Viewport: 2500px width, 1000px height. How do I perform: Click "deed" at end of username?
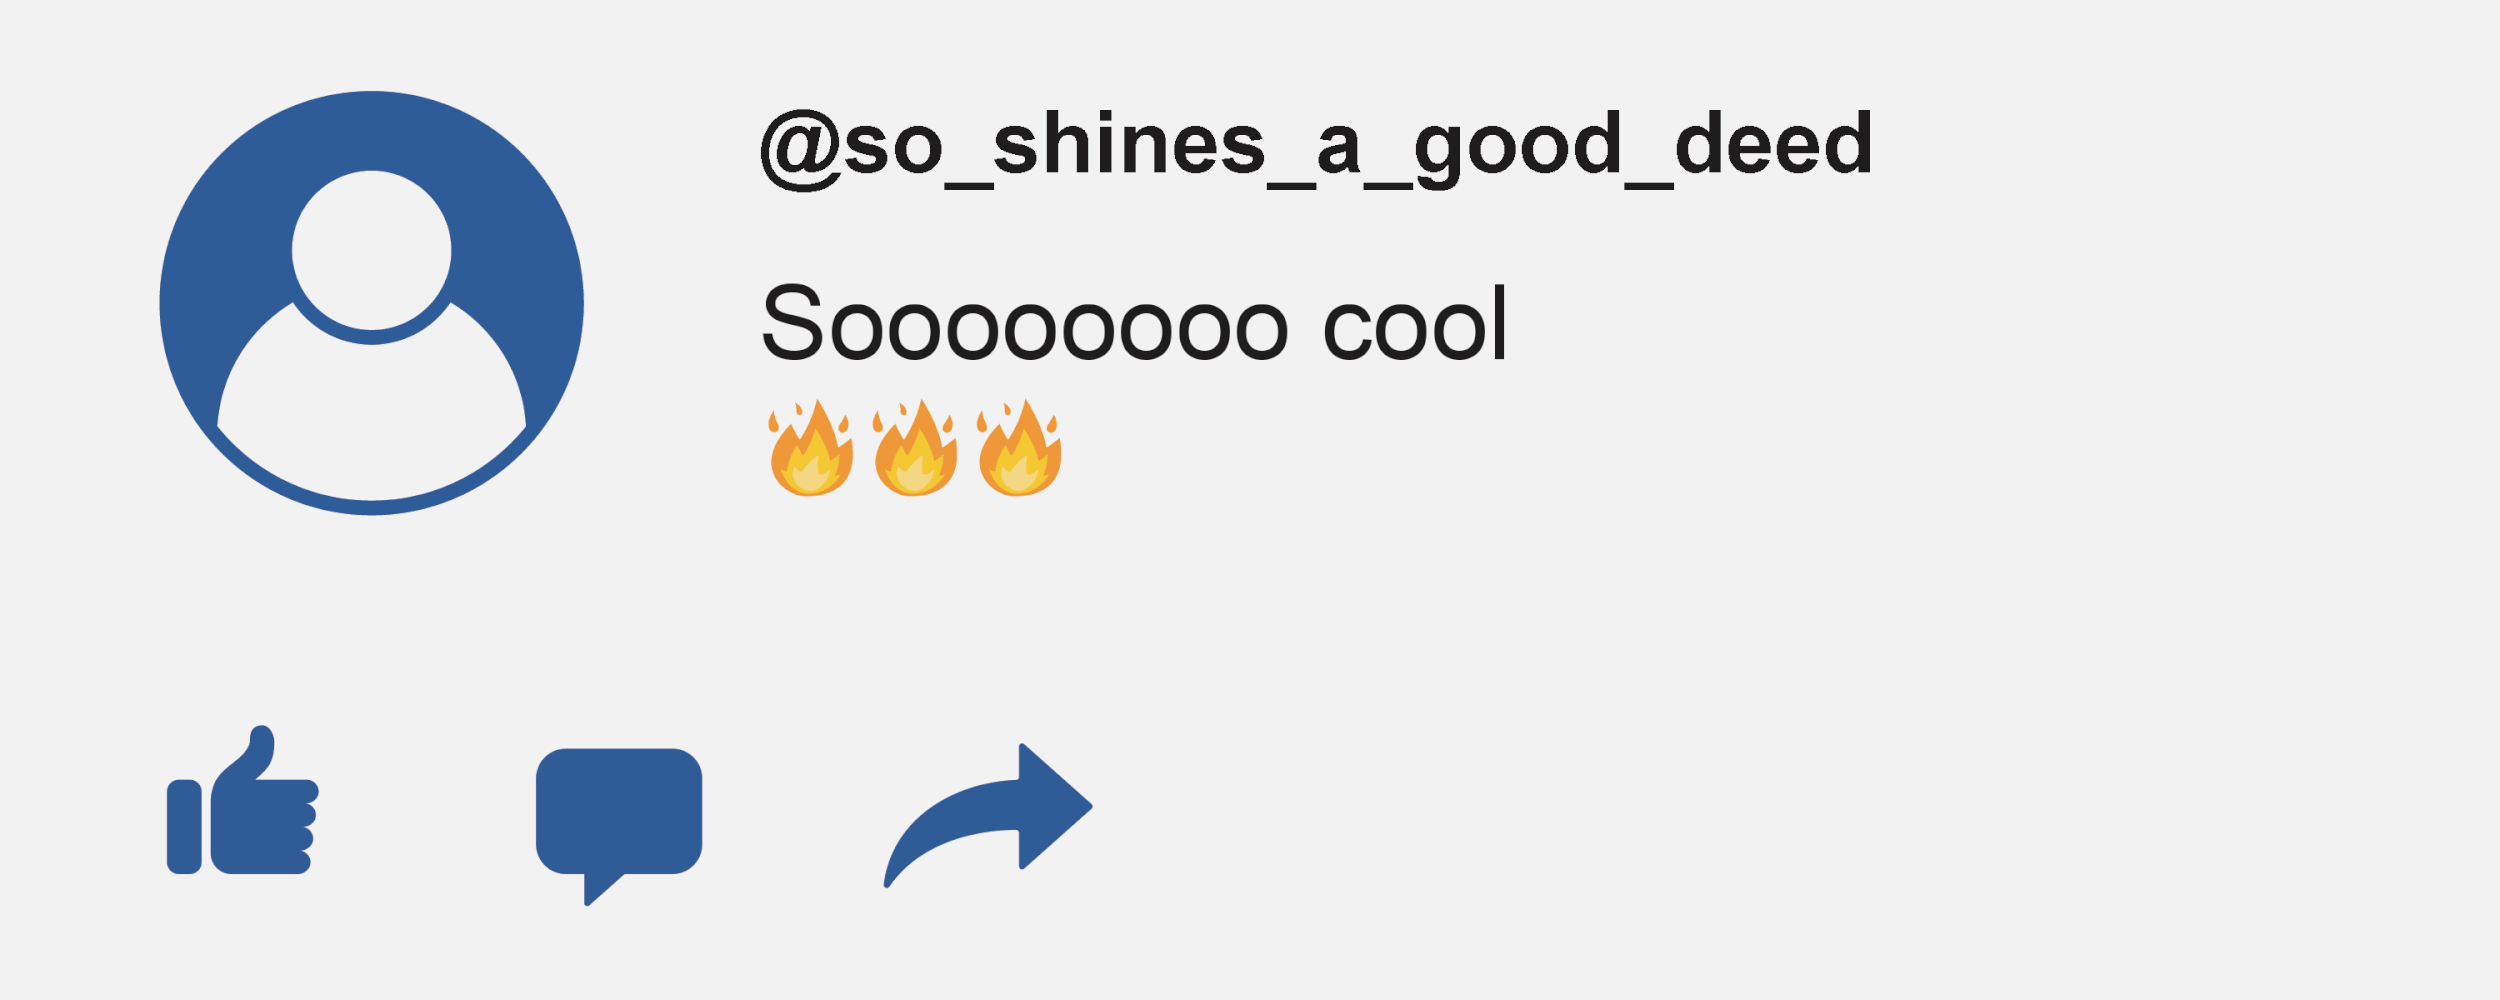click(1773, 142)
